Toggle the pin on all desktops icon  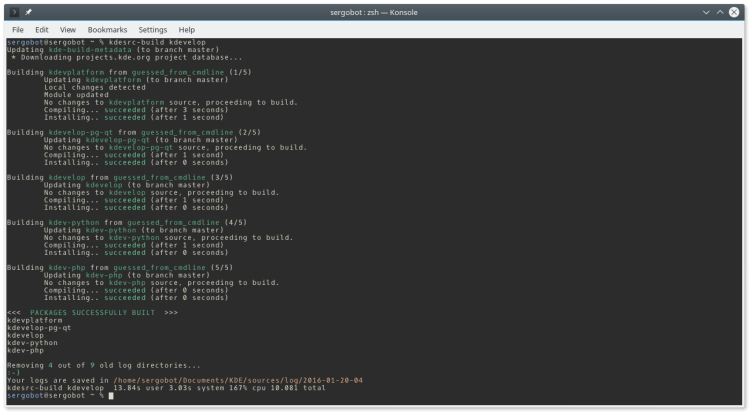point(30,12)
